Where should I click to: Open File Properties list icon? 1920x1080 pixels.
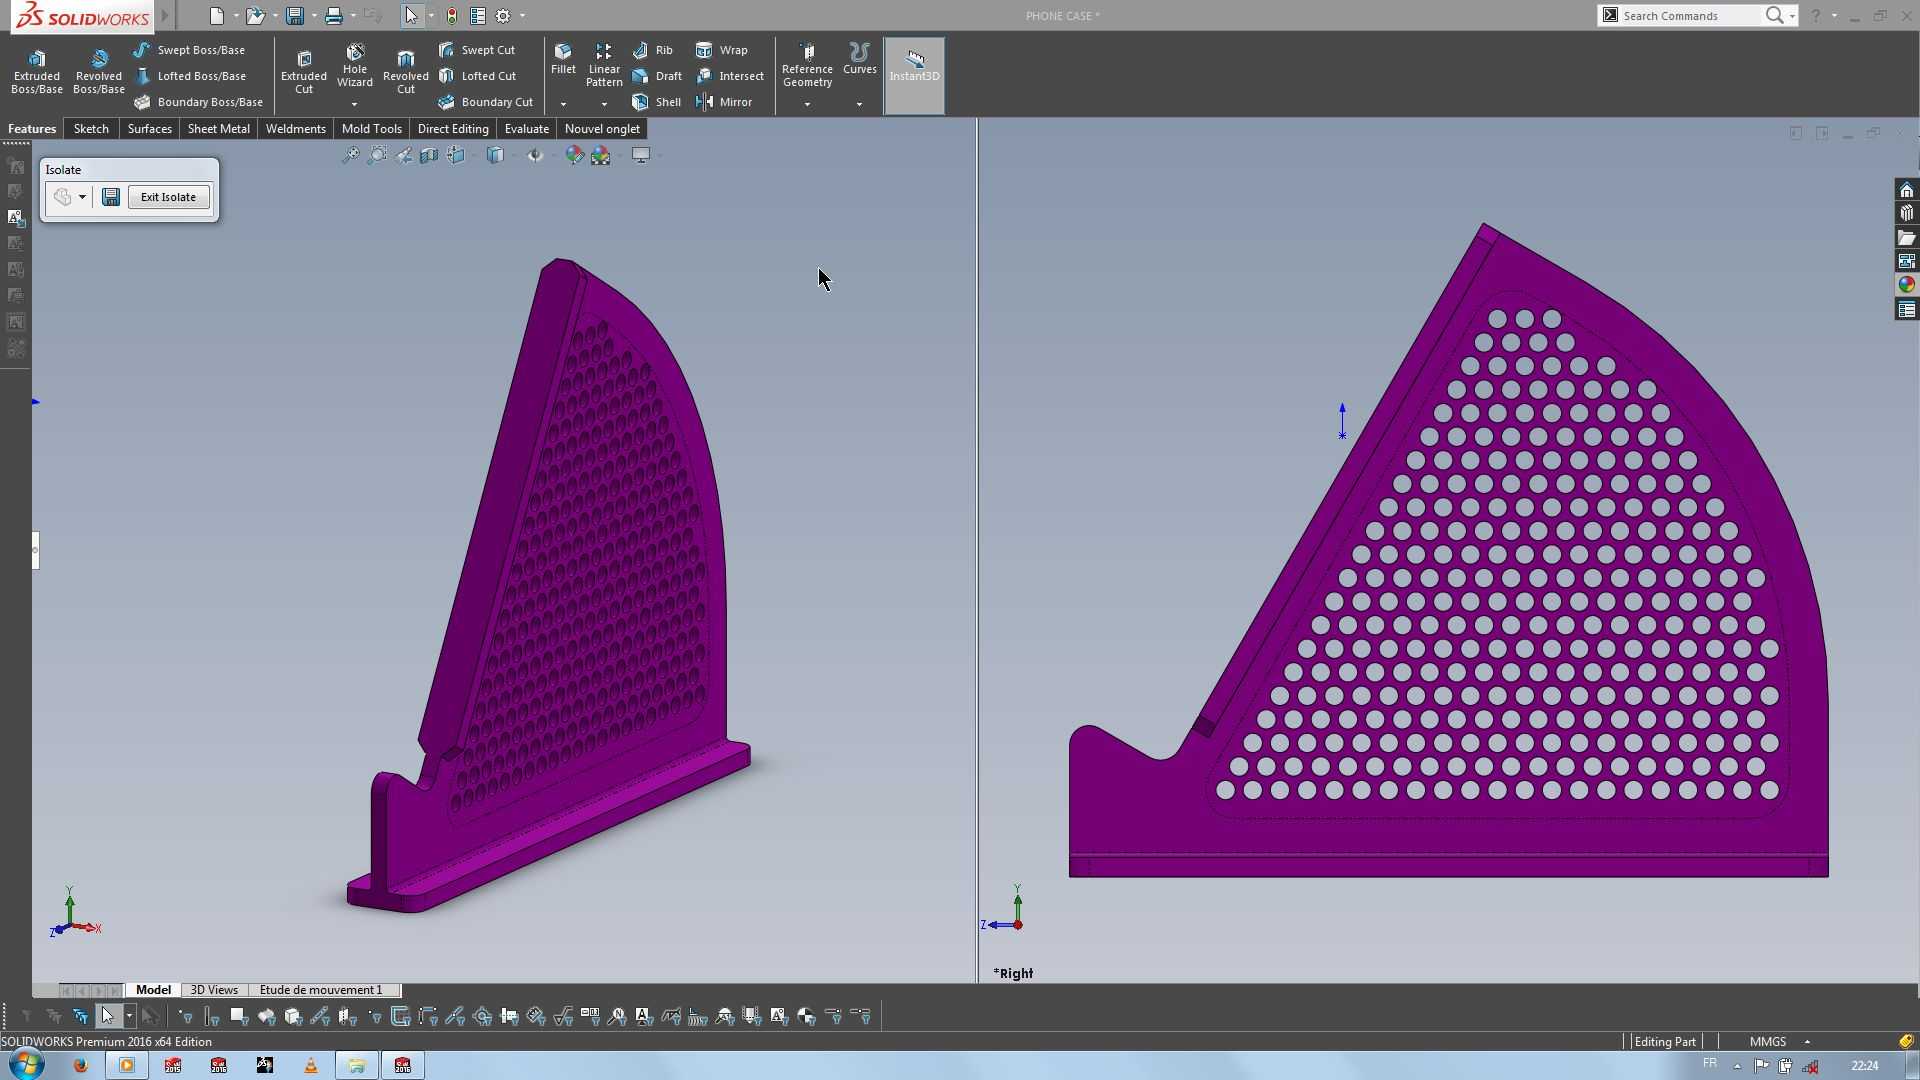coord(478,16)
